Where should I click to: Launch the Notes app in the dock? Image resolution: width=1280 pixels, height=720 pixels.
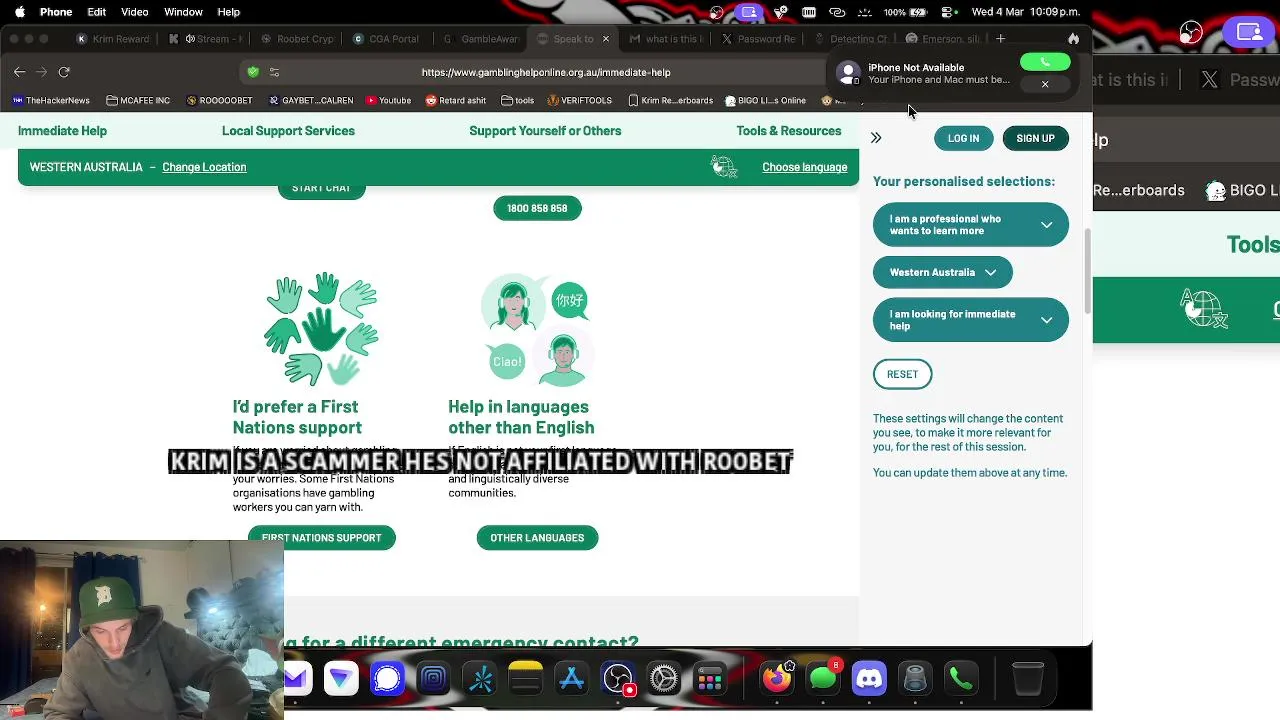525,679
